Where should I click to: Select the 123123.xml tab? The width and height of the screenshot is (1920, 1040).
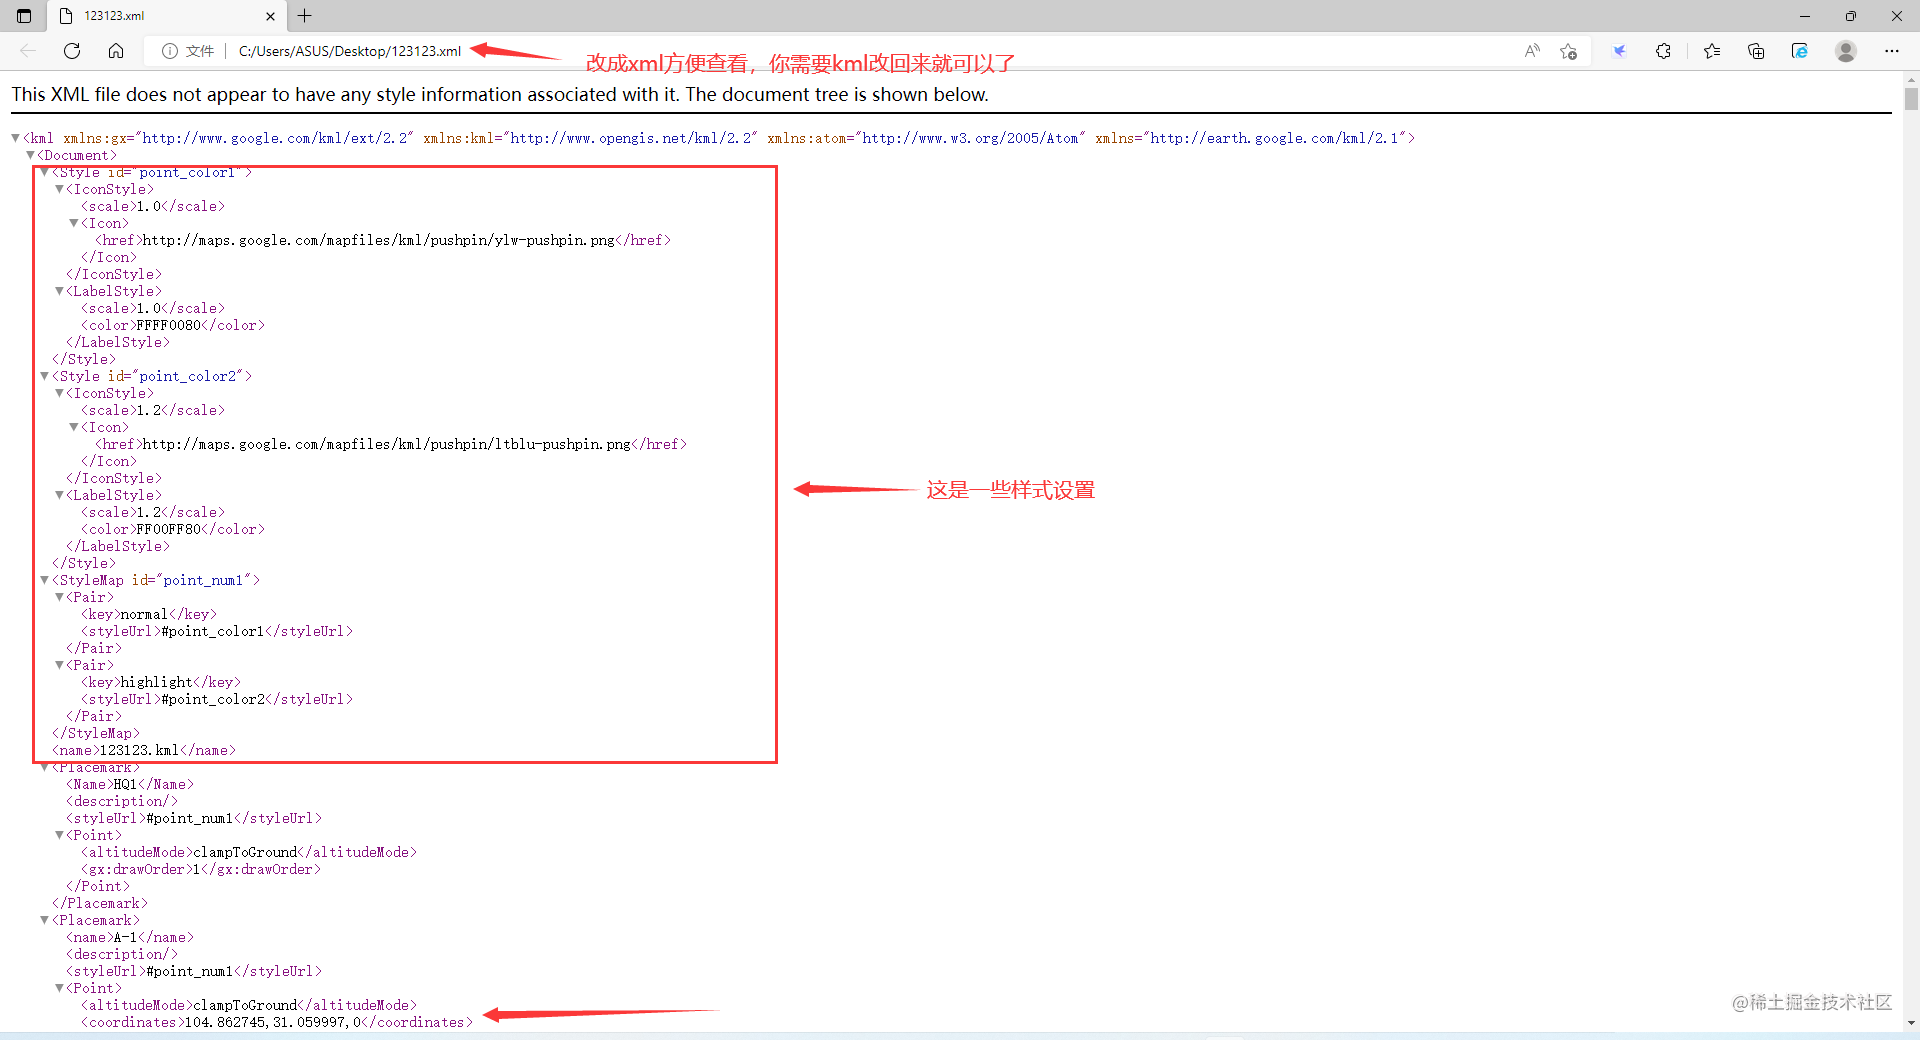pyautogui.click(x=167, y=16)
